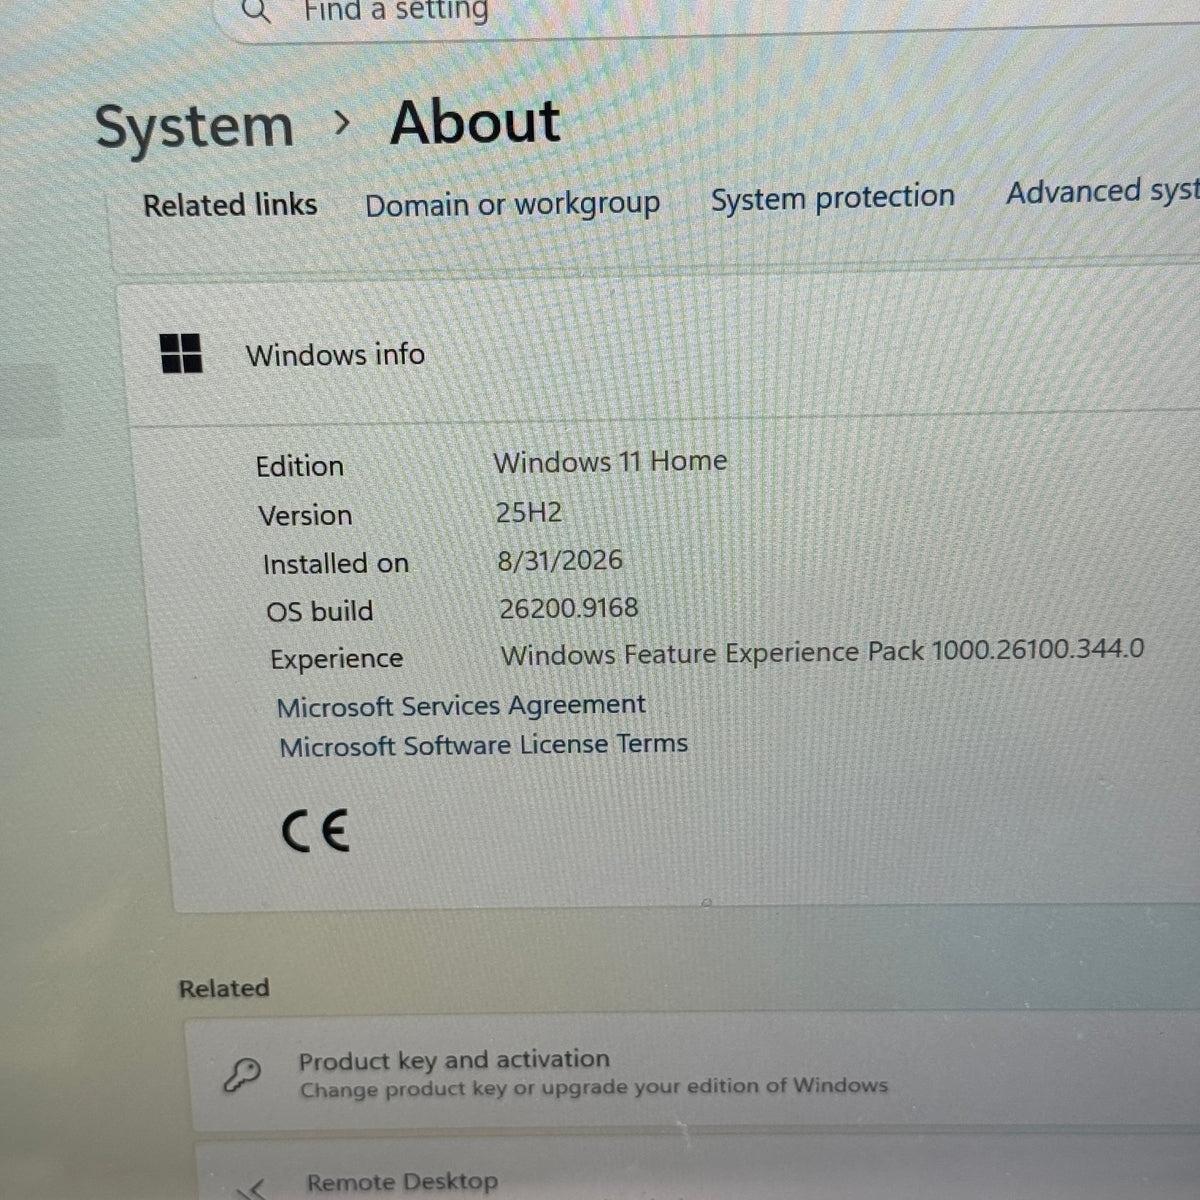The image size is (1200, 1200).
Task: Open Microsoft Software License Terms link
Action: click(x=483, y=745)
